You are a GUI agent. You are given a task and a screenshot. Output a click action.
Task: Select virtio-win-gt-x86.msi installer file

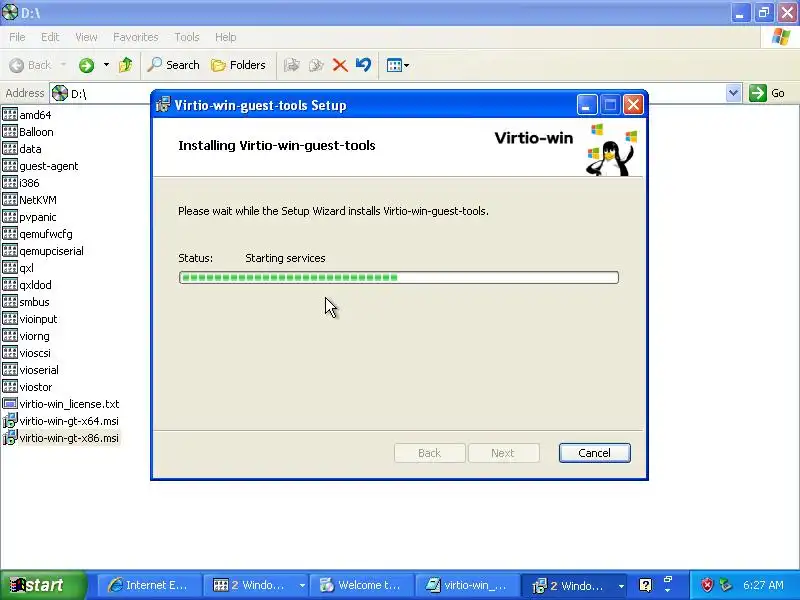pyautogui.click(x=61, y=438)
